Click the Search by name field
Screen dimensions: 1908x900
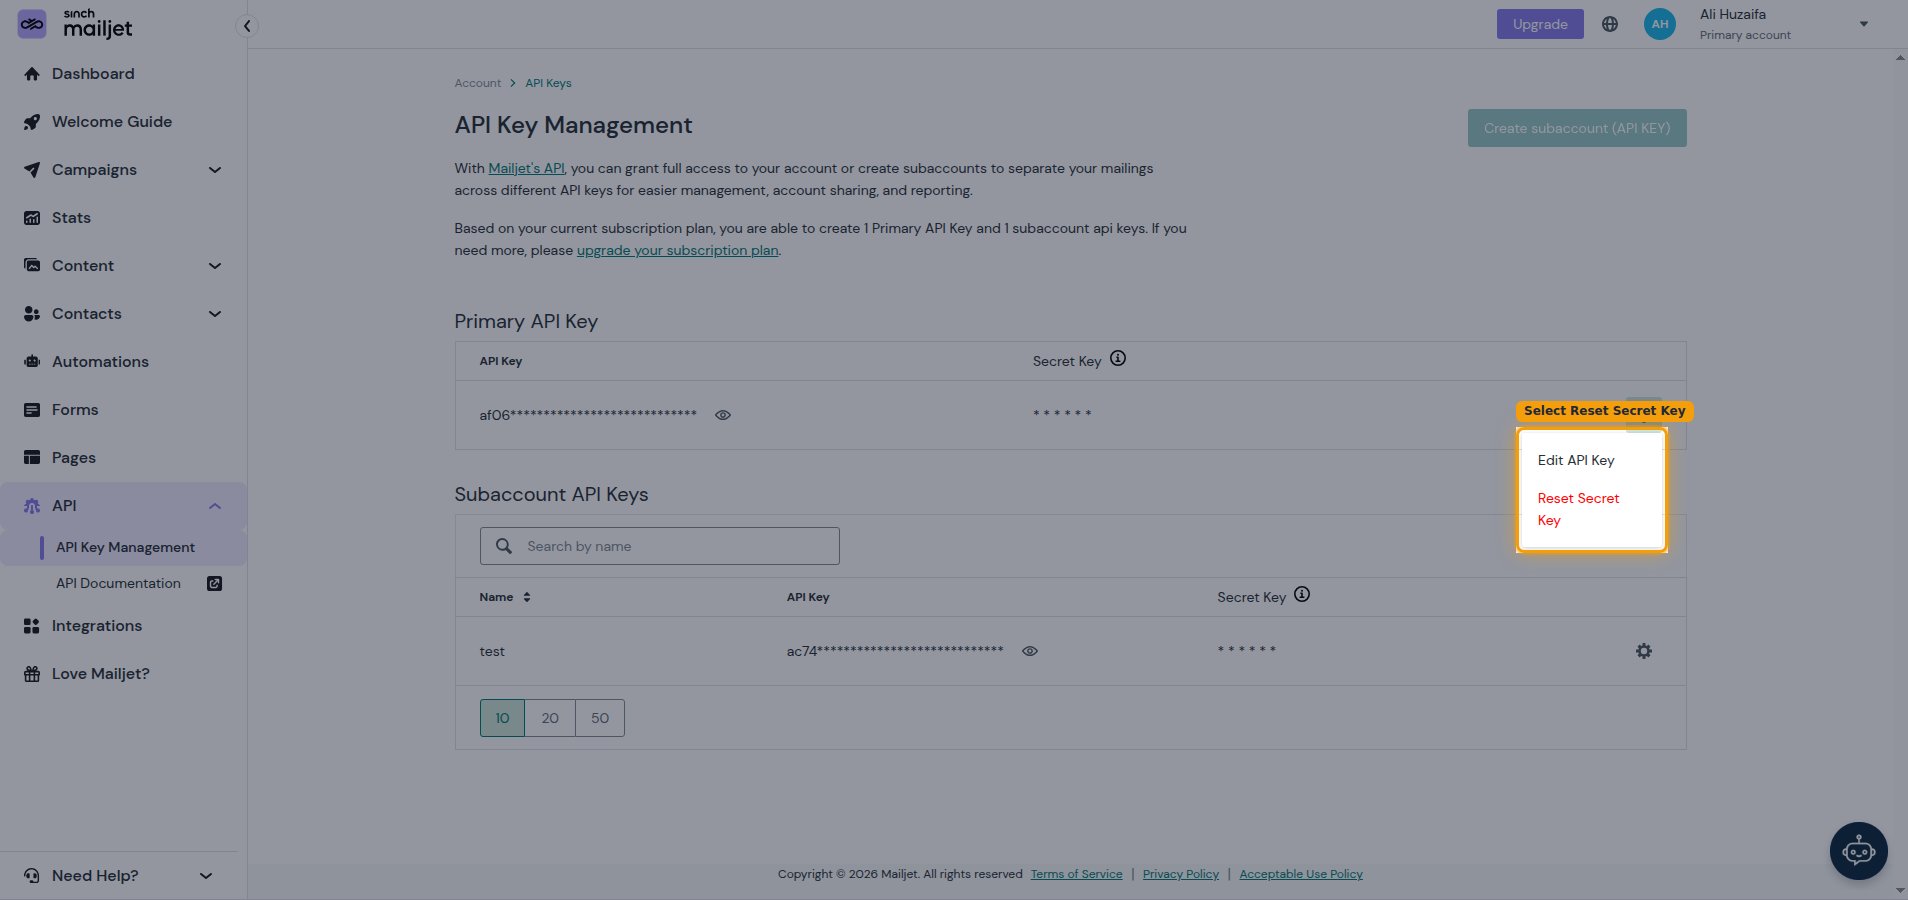pyautogui.click(x=660, y=546)
